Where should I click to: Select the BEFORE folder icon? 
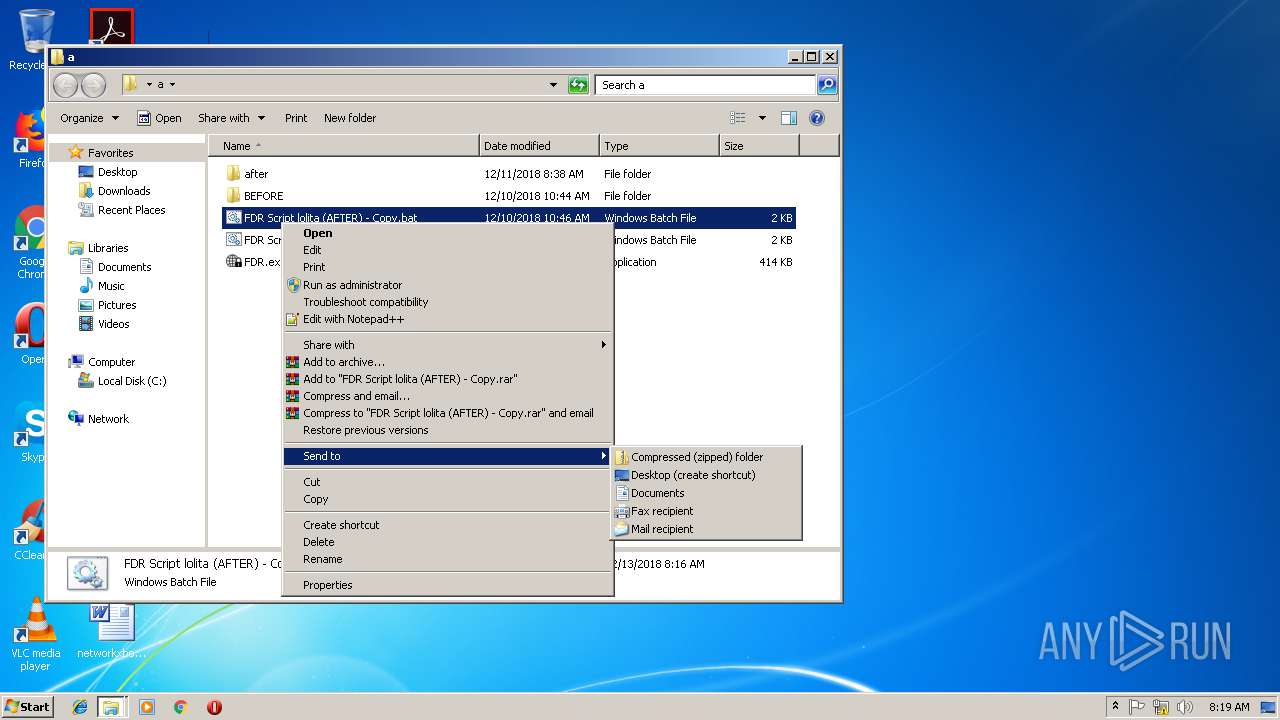(x=233, y=196)
